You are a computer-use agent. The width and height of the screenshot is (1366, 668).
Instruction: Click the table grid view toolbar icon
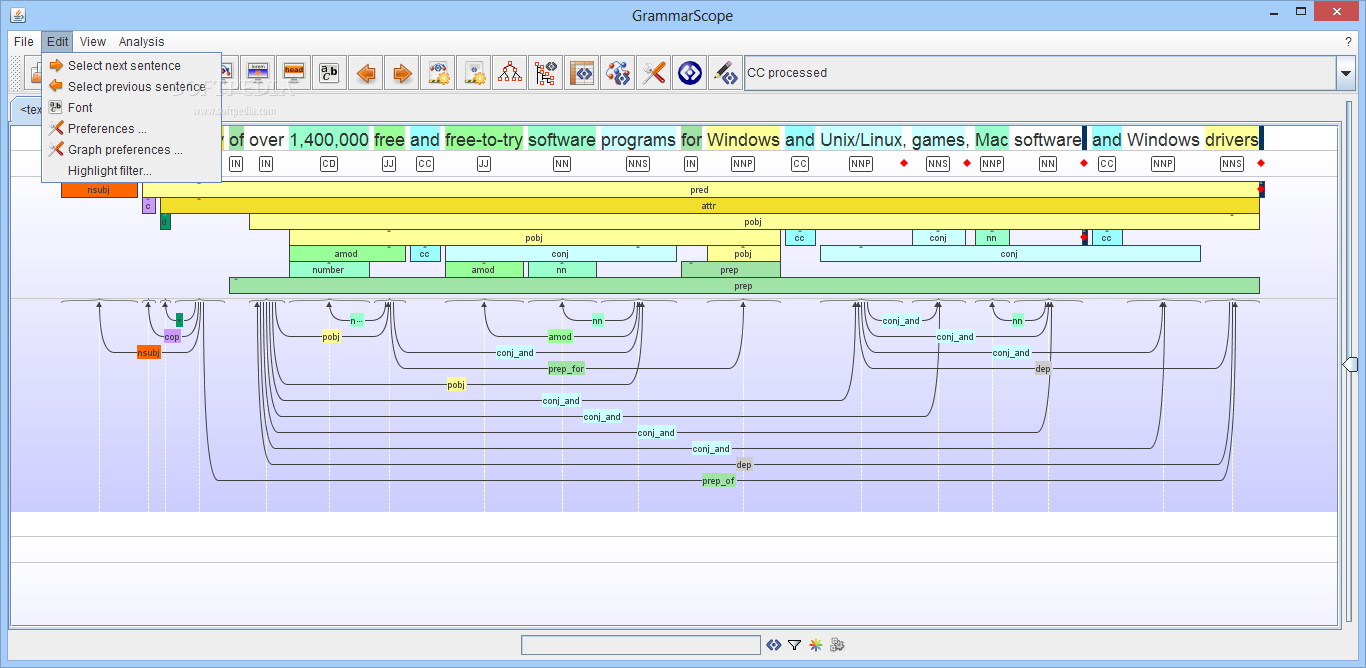582,72
